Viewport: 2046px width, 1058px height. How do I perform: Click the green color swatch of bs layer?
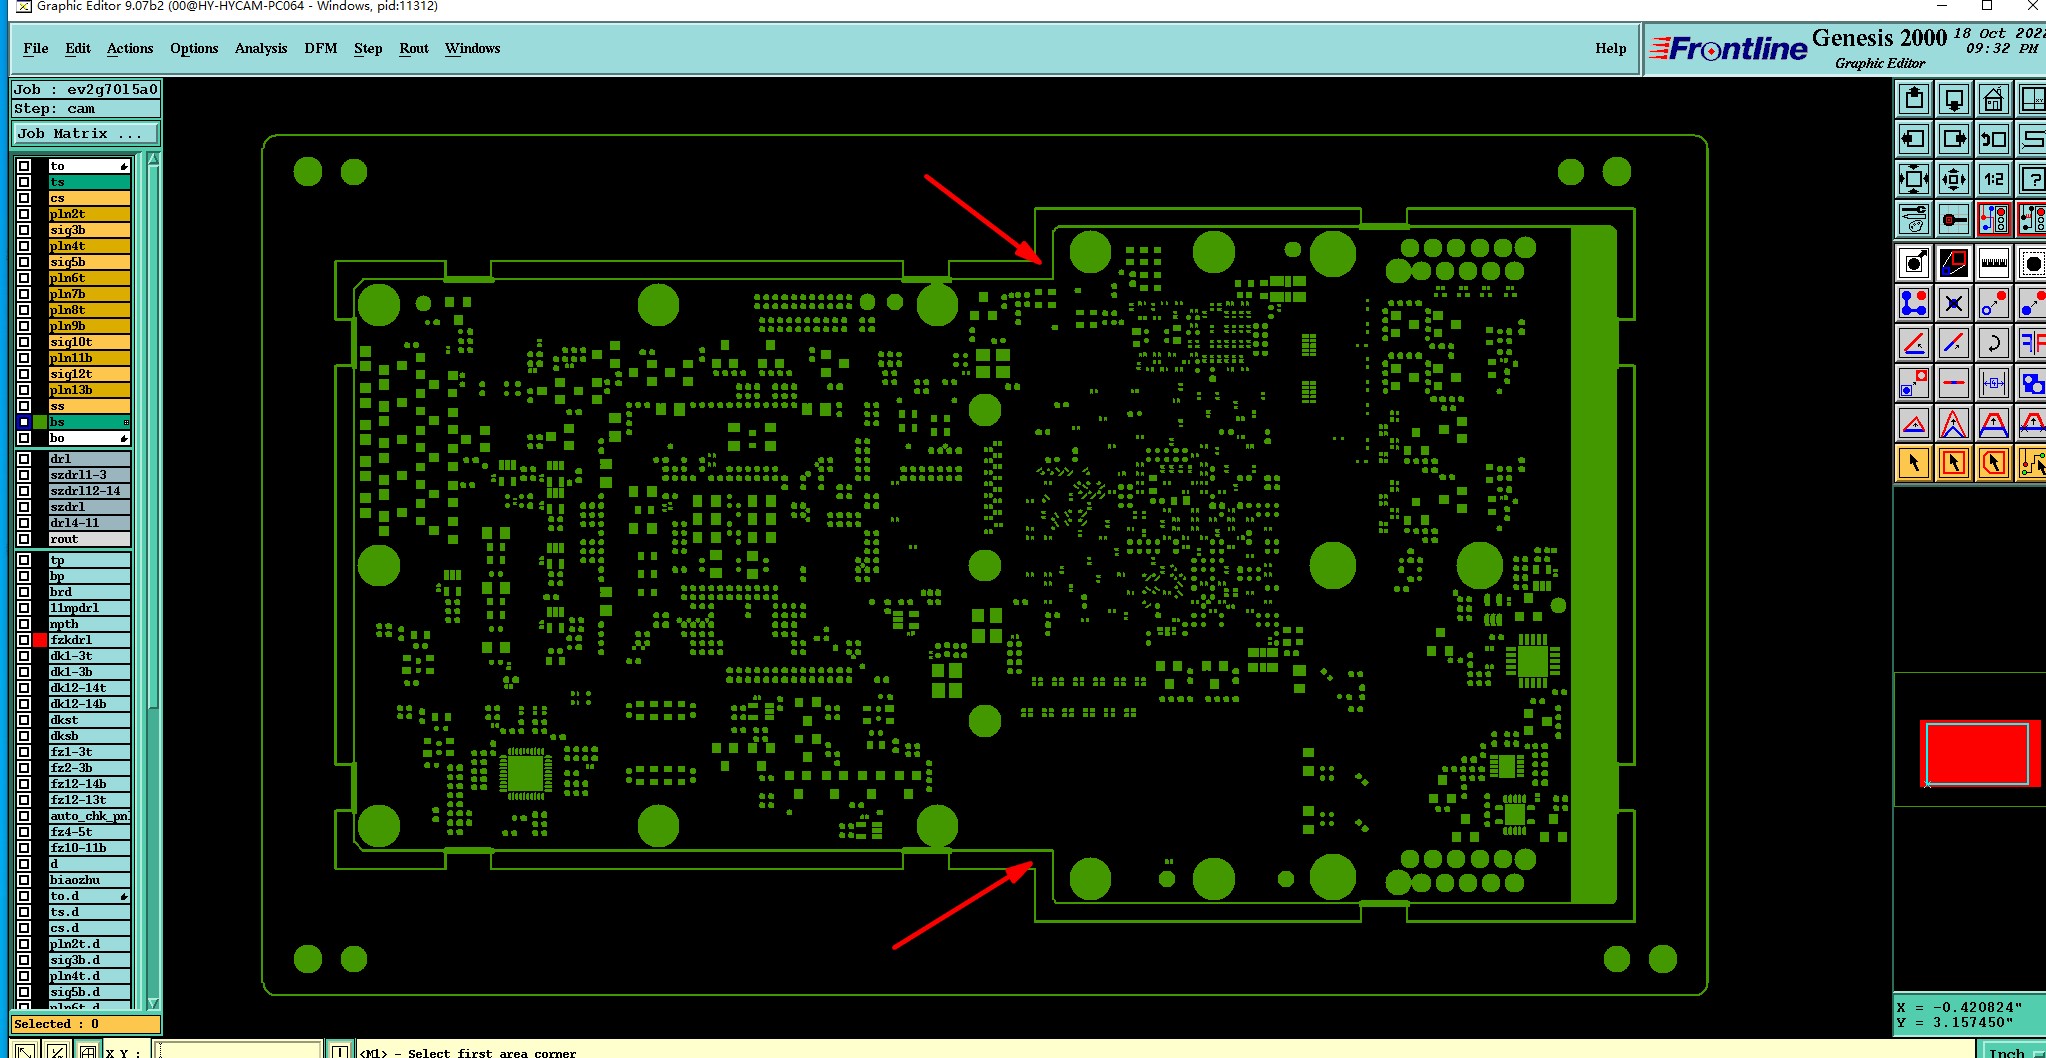tap(40, 422)
